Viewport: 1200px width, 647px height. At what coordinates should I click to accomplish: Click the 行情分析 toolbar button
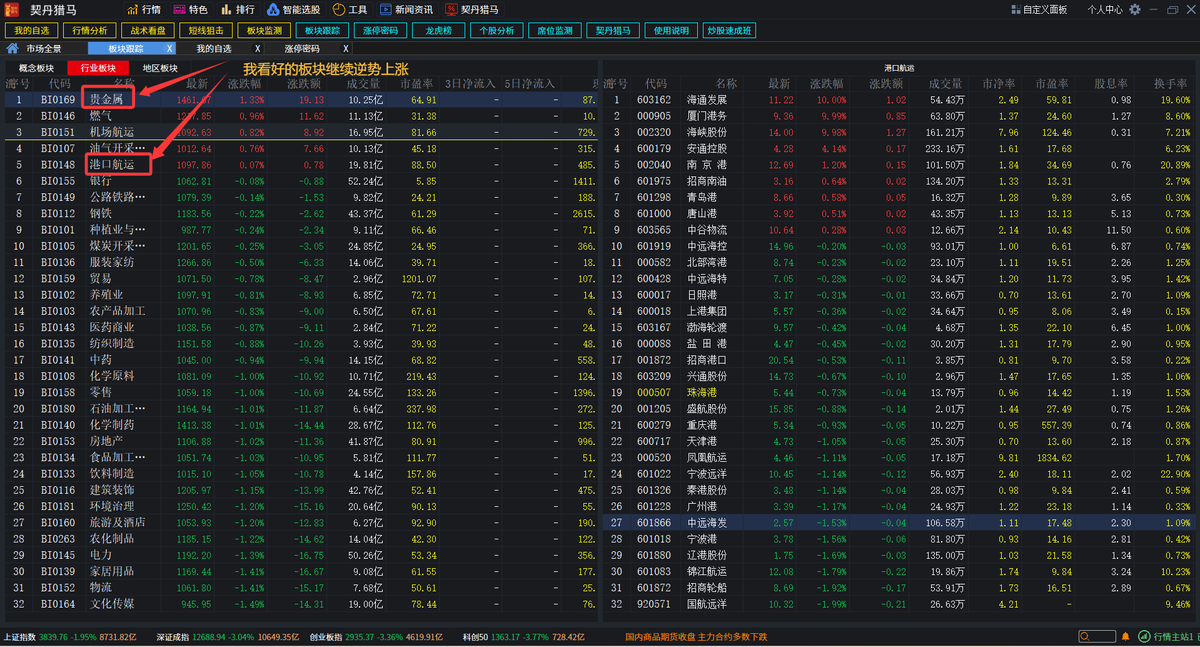coord(90,30)
